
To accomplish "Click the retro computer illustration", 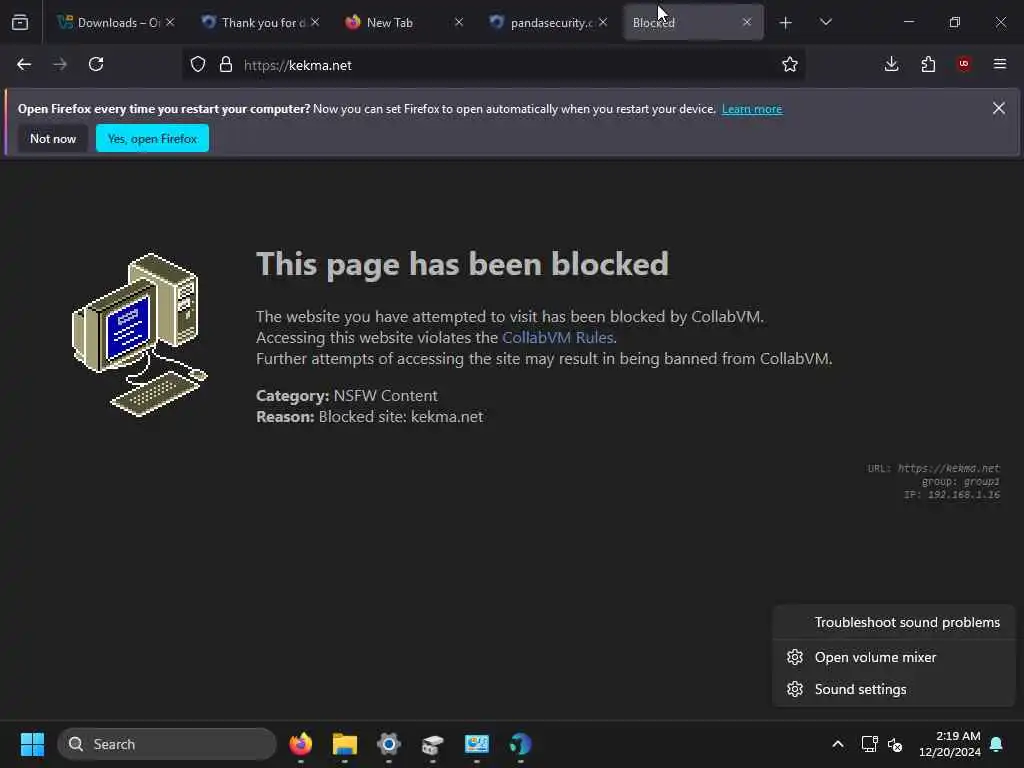I will click(139, 334).
